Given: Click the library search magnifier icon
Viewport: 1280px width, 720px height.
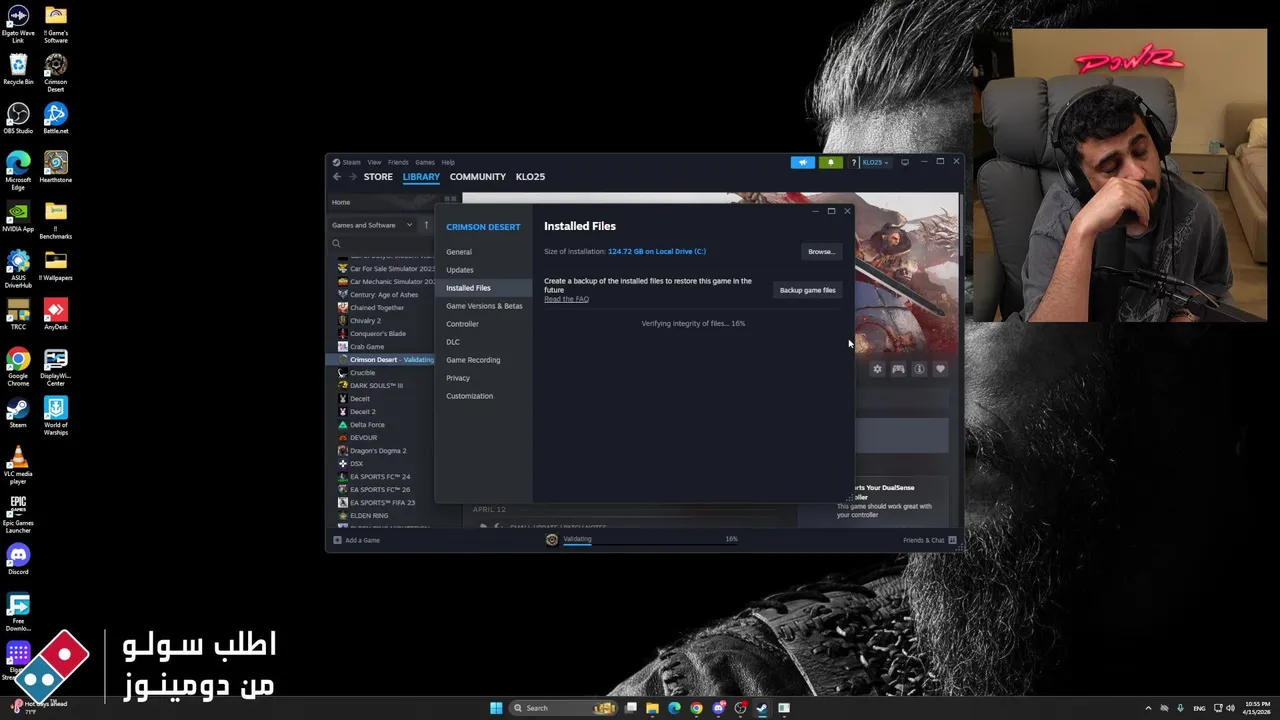Looking at the screenshot, I should [336, 243].
